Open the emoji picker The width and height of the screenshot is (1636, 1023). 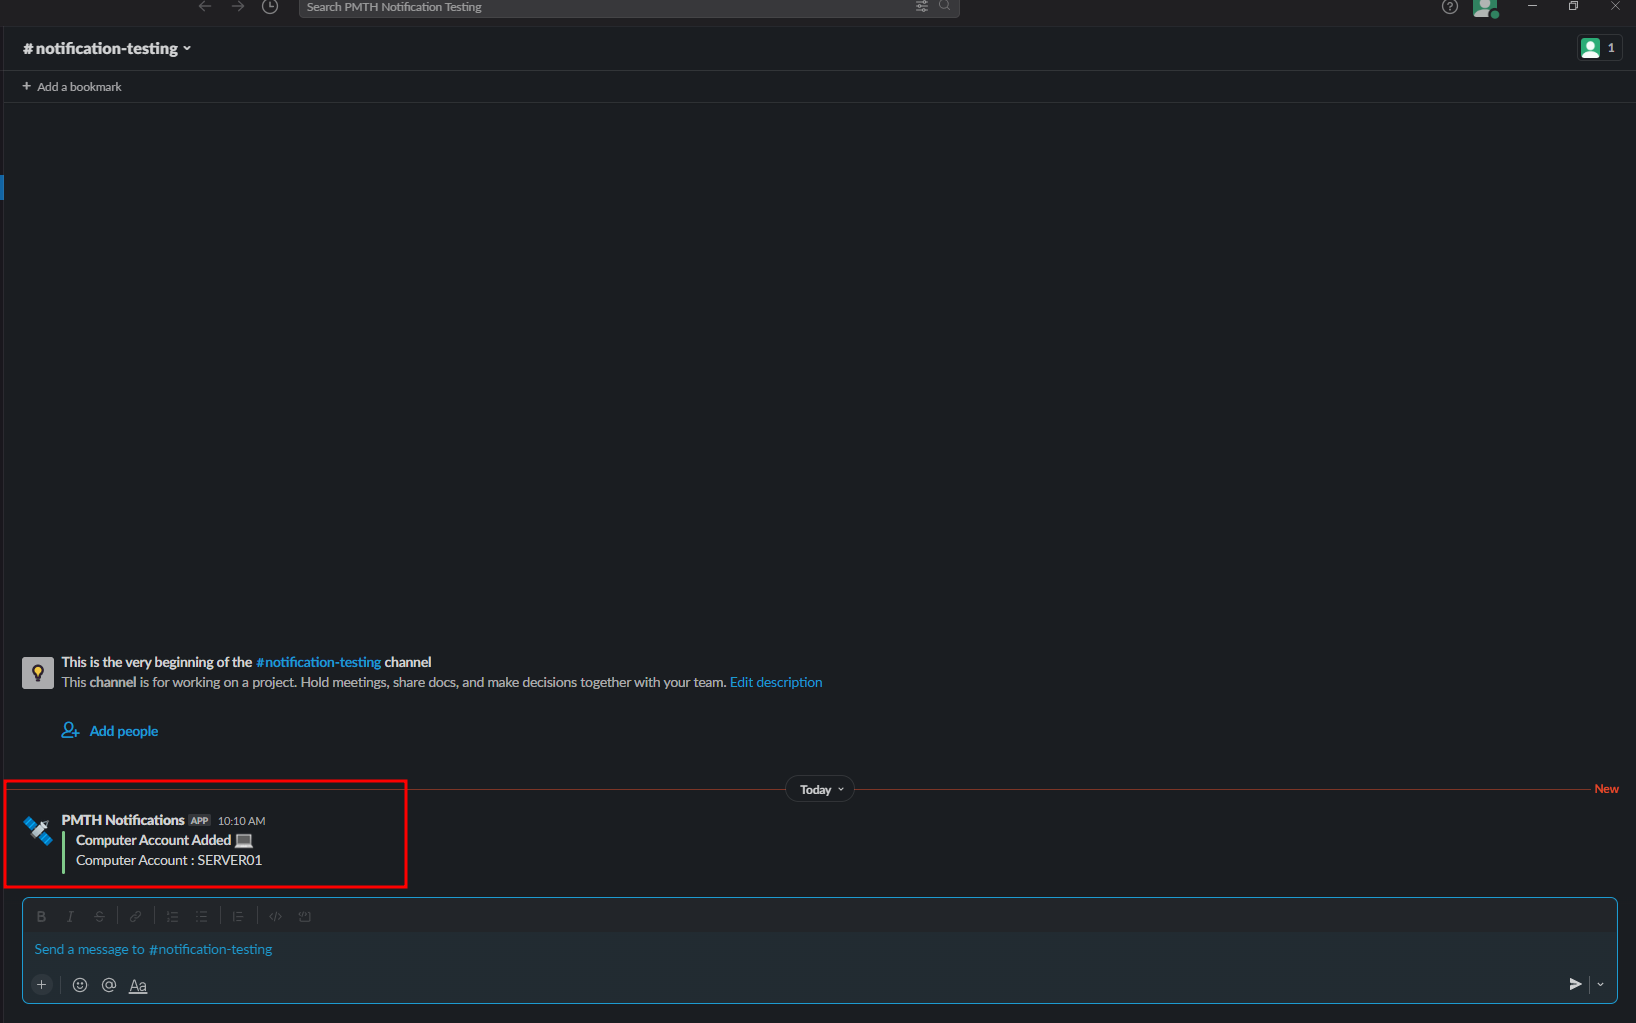80,985
